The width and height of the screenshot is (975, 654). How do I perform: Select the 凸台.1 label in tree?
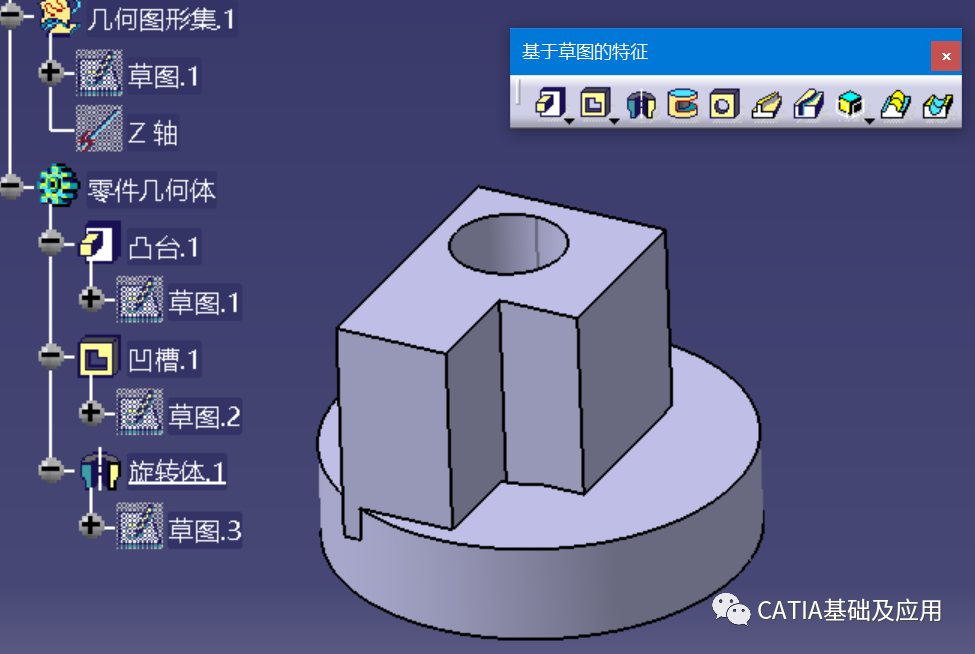(164, 247)
